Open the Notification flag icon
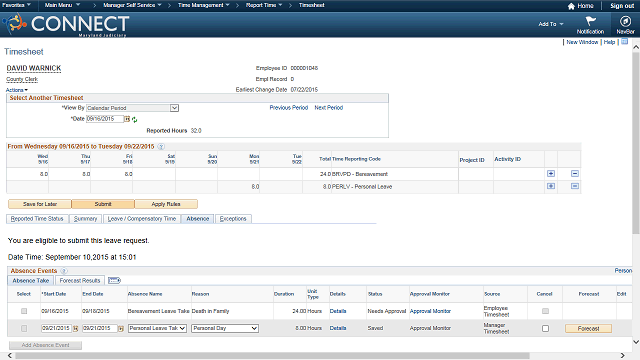Viewport: 640px width, 360px height. tap(590, 21)
